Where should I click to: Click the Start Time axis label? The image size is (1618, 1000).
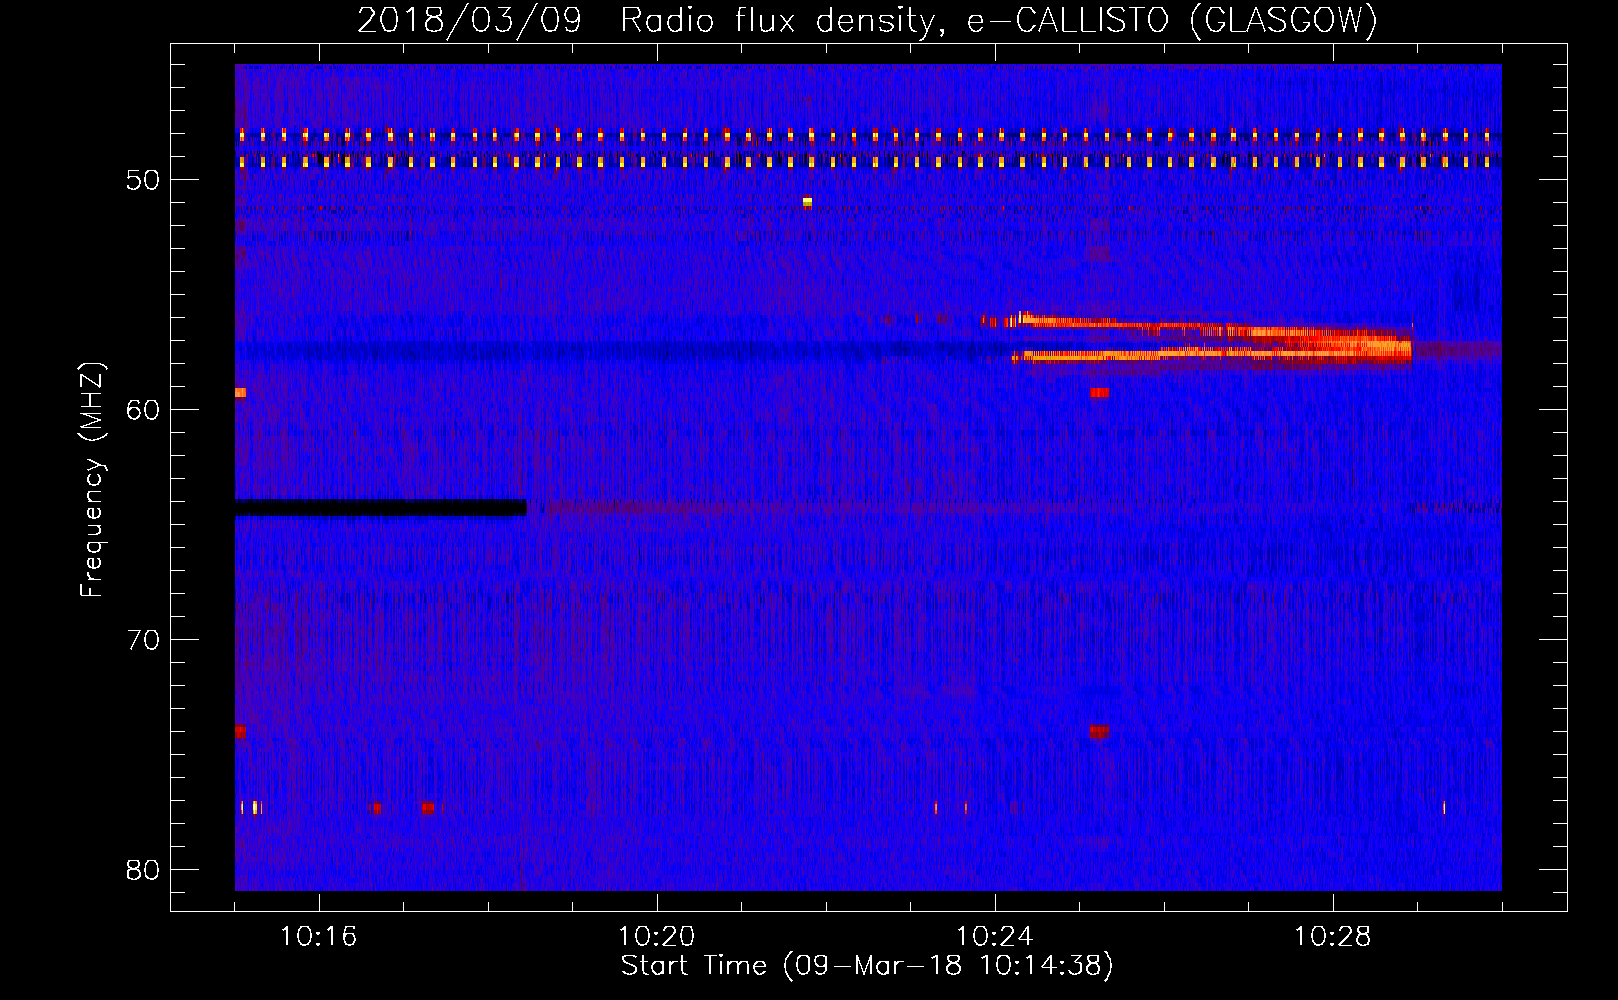[x=867, y=966]
